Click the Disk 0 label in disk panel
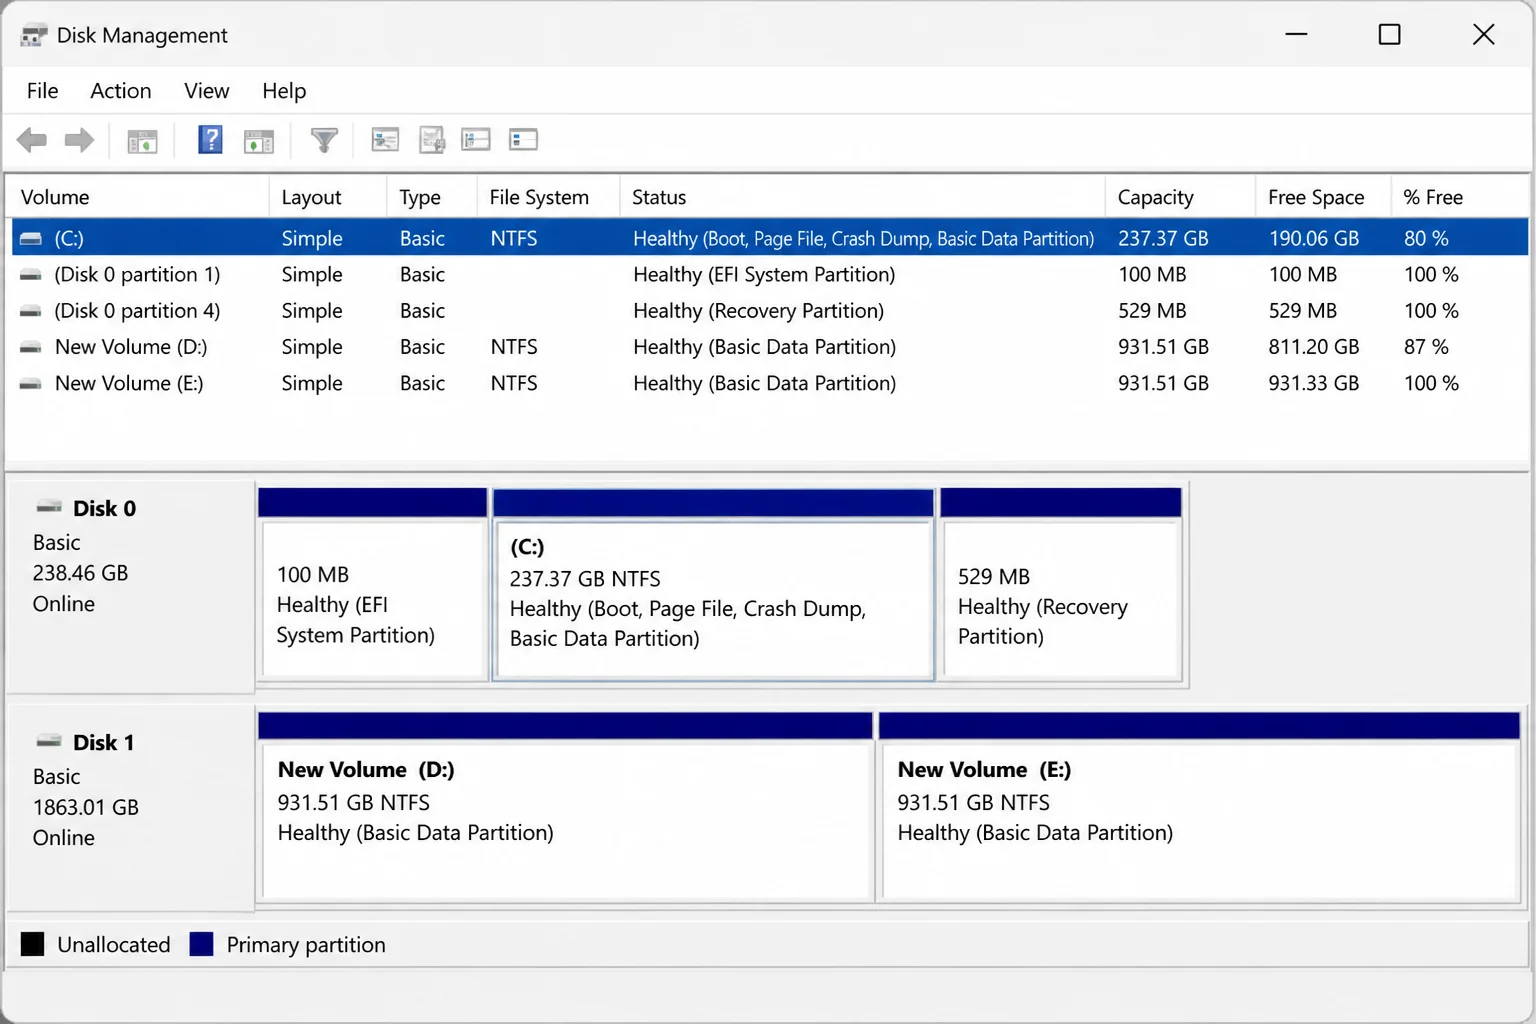Image resolution: width=1536 pixels, height=1024 pixels. (x=104, y=508)
